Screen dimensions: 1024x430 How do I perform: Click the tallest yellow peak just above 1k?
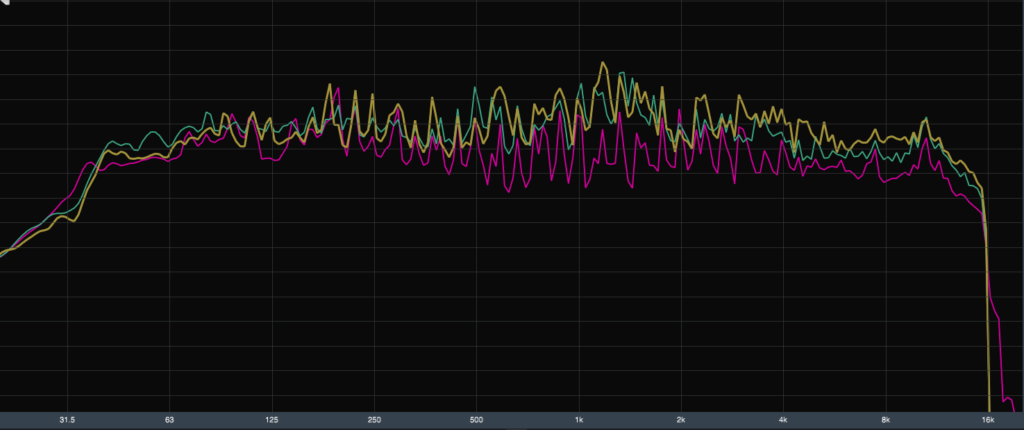603,64
